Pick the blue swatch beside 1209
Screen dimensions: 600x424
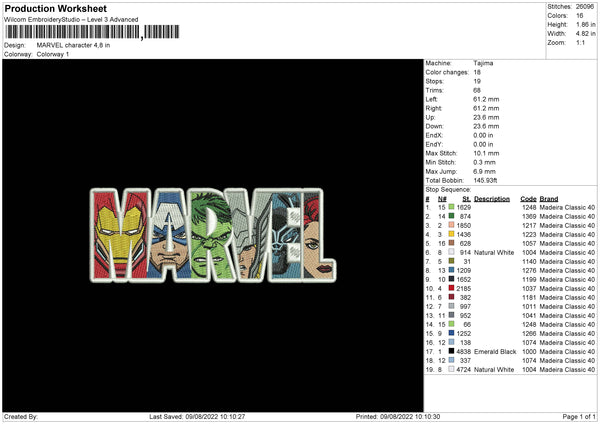coord(452,270)
